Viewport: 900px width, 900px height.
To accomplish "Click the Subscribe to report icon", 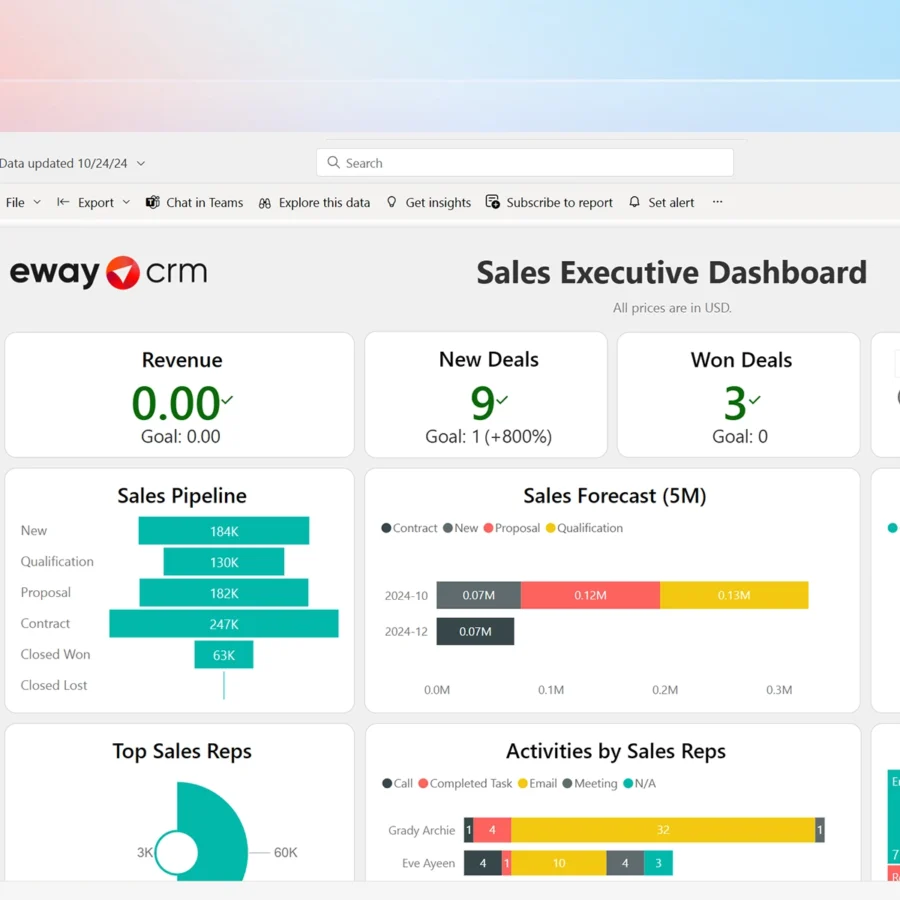I will [493, 202].
